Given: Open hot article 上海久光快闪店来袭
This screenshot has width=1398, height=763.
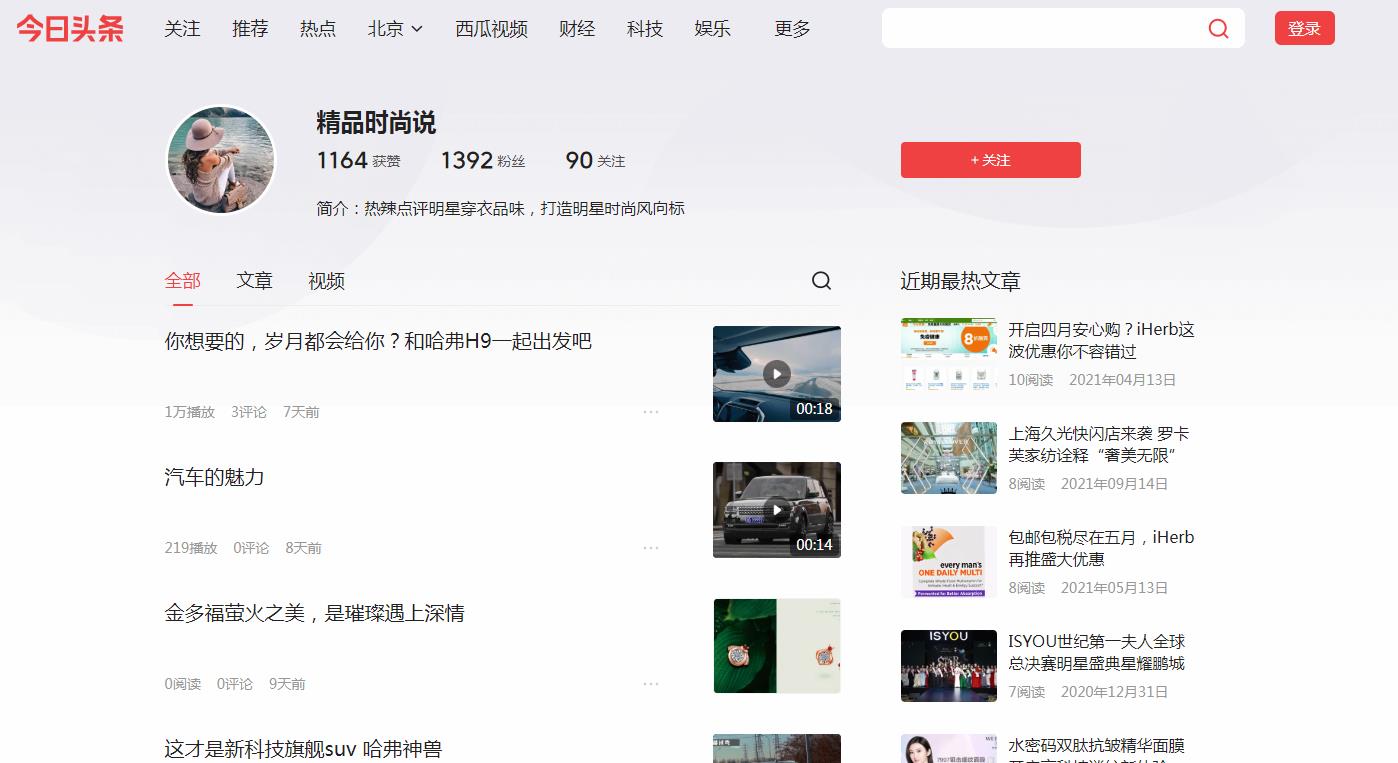Looking at the screenshot, I should [1098, 444].
